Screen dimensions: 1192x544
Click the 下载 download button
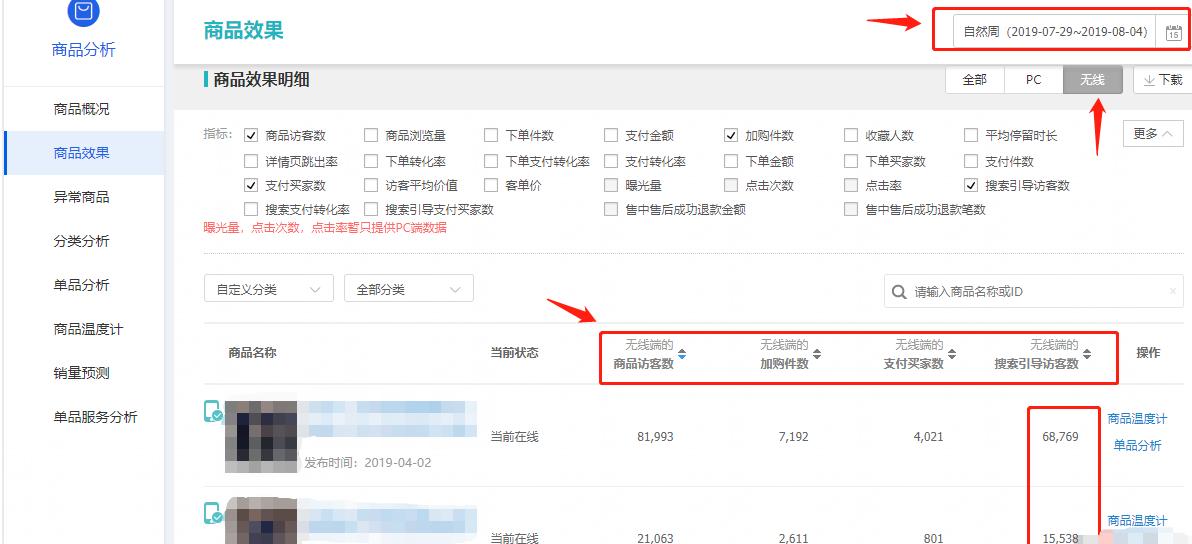click(1163, 80)
